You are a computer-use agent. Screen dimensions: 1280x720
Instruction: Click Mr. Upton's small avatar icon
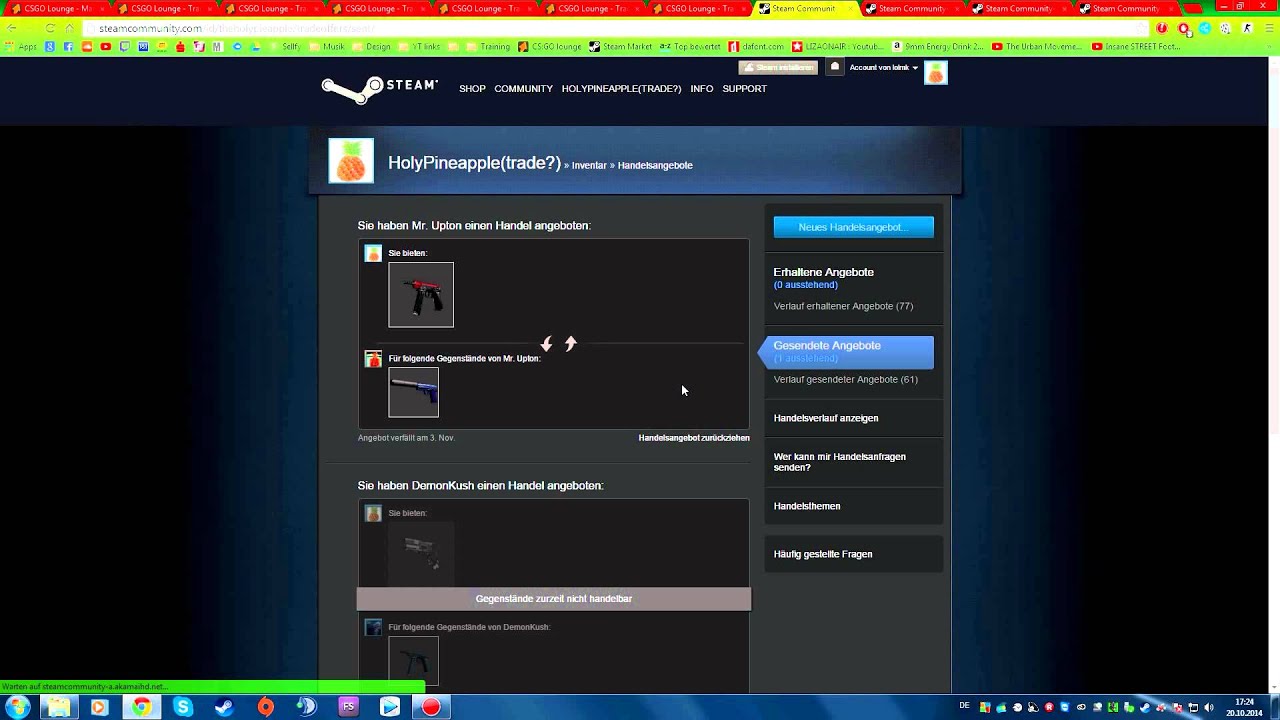373,359
